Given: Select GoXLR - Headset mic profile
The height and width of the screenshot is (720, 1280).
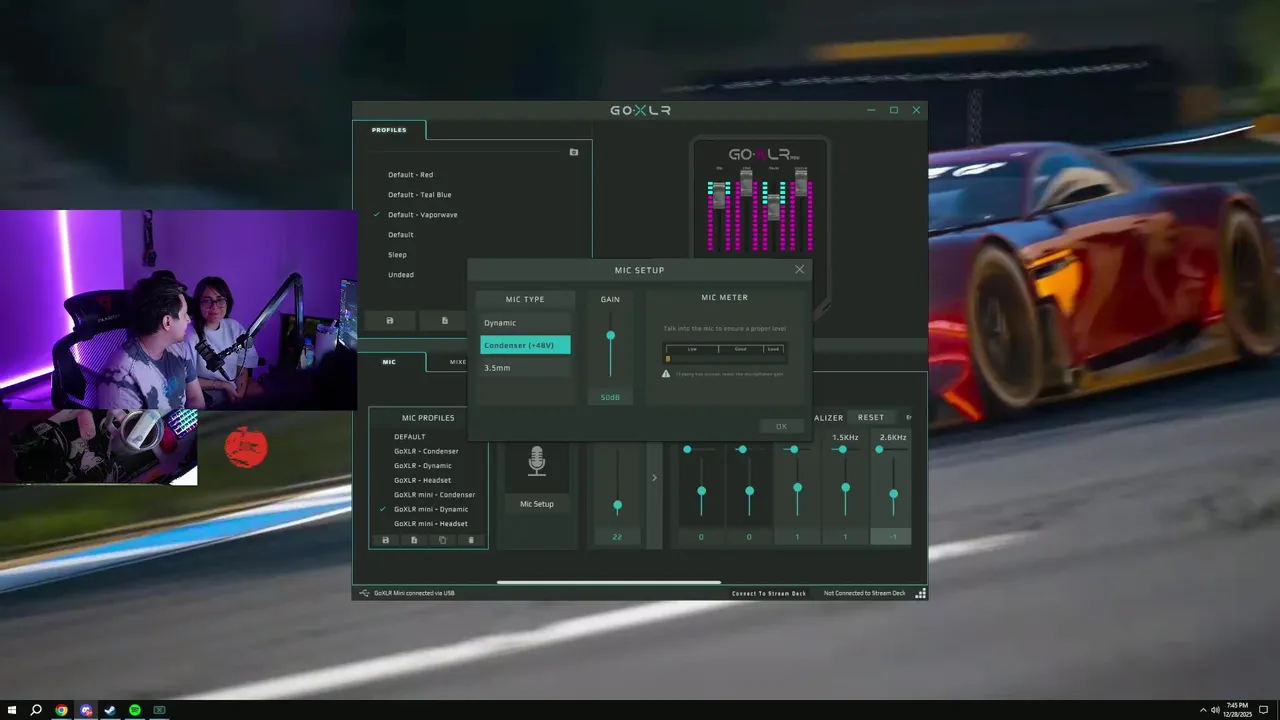Looking at the screenshot, I should click(422, 480).
